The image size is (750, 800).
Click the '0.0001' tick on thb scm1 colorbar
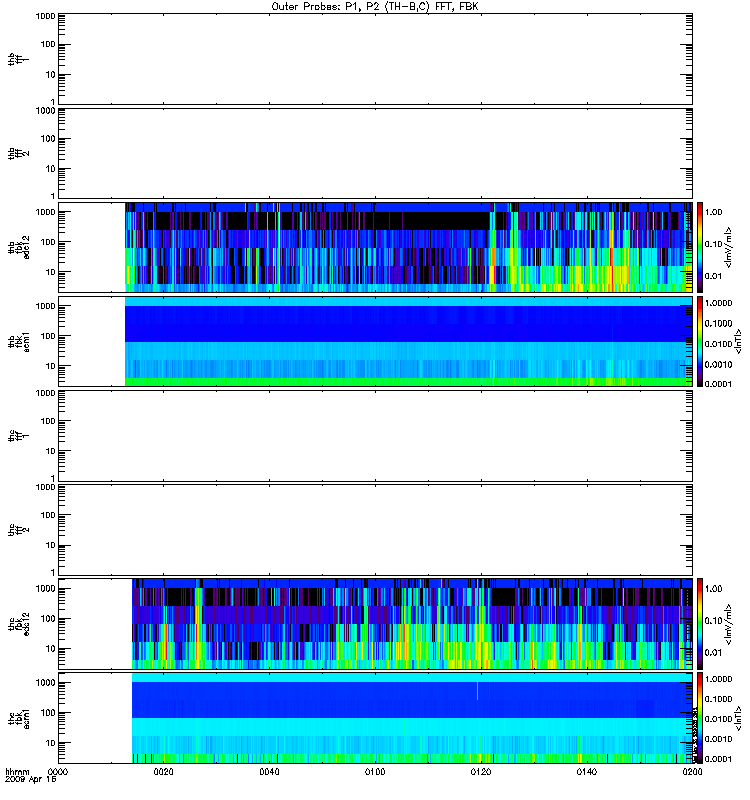pos(718,384)
